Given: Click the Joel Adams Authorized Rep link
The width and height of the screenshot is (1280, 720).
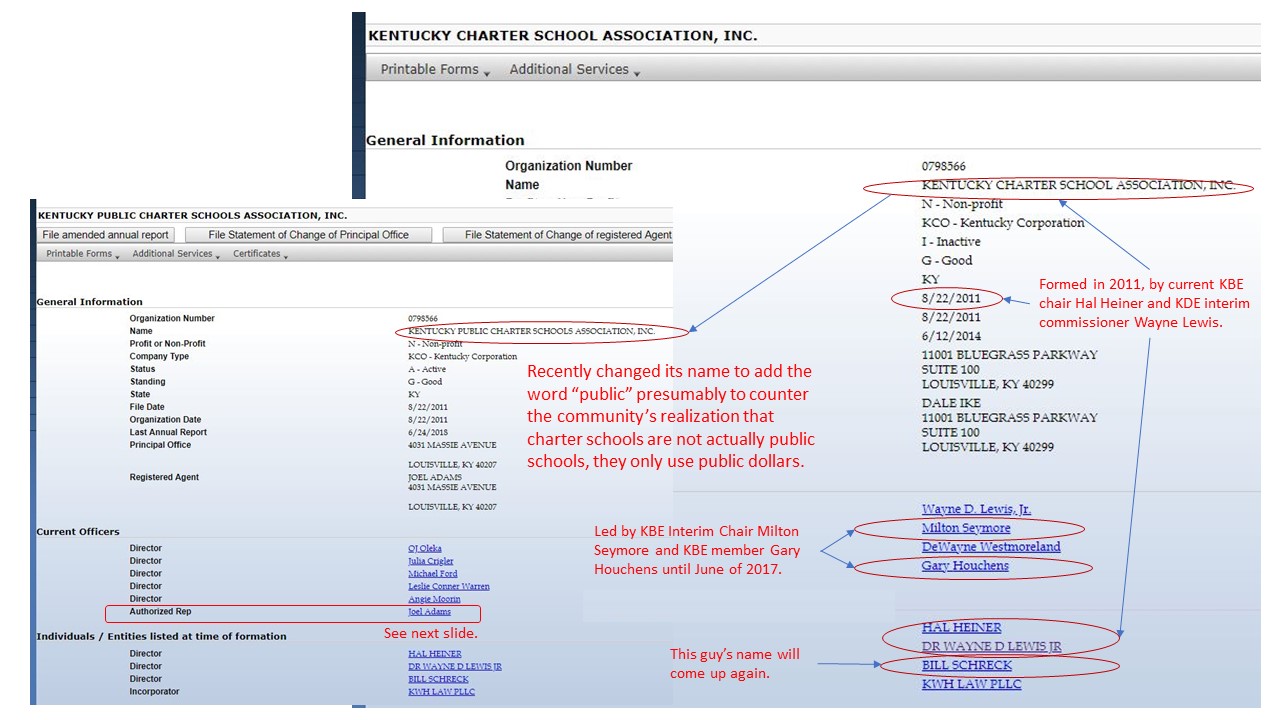Looking at the screenshot, I should tap(429, 612).
